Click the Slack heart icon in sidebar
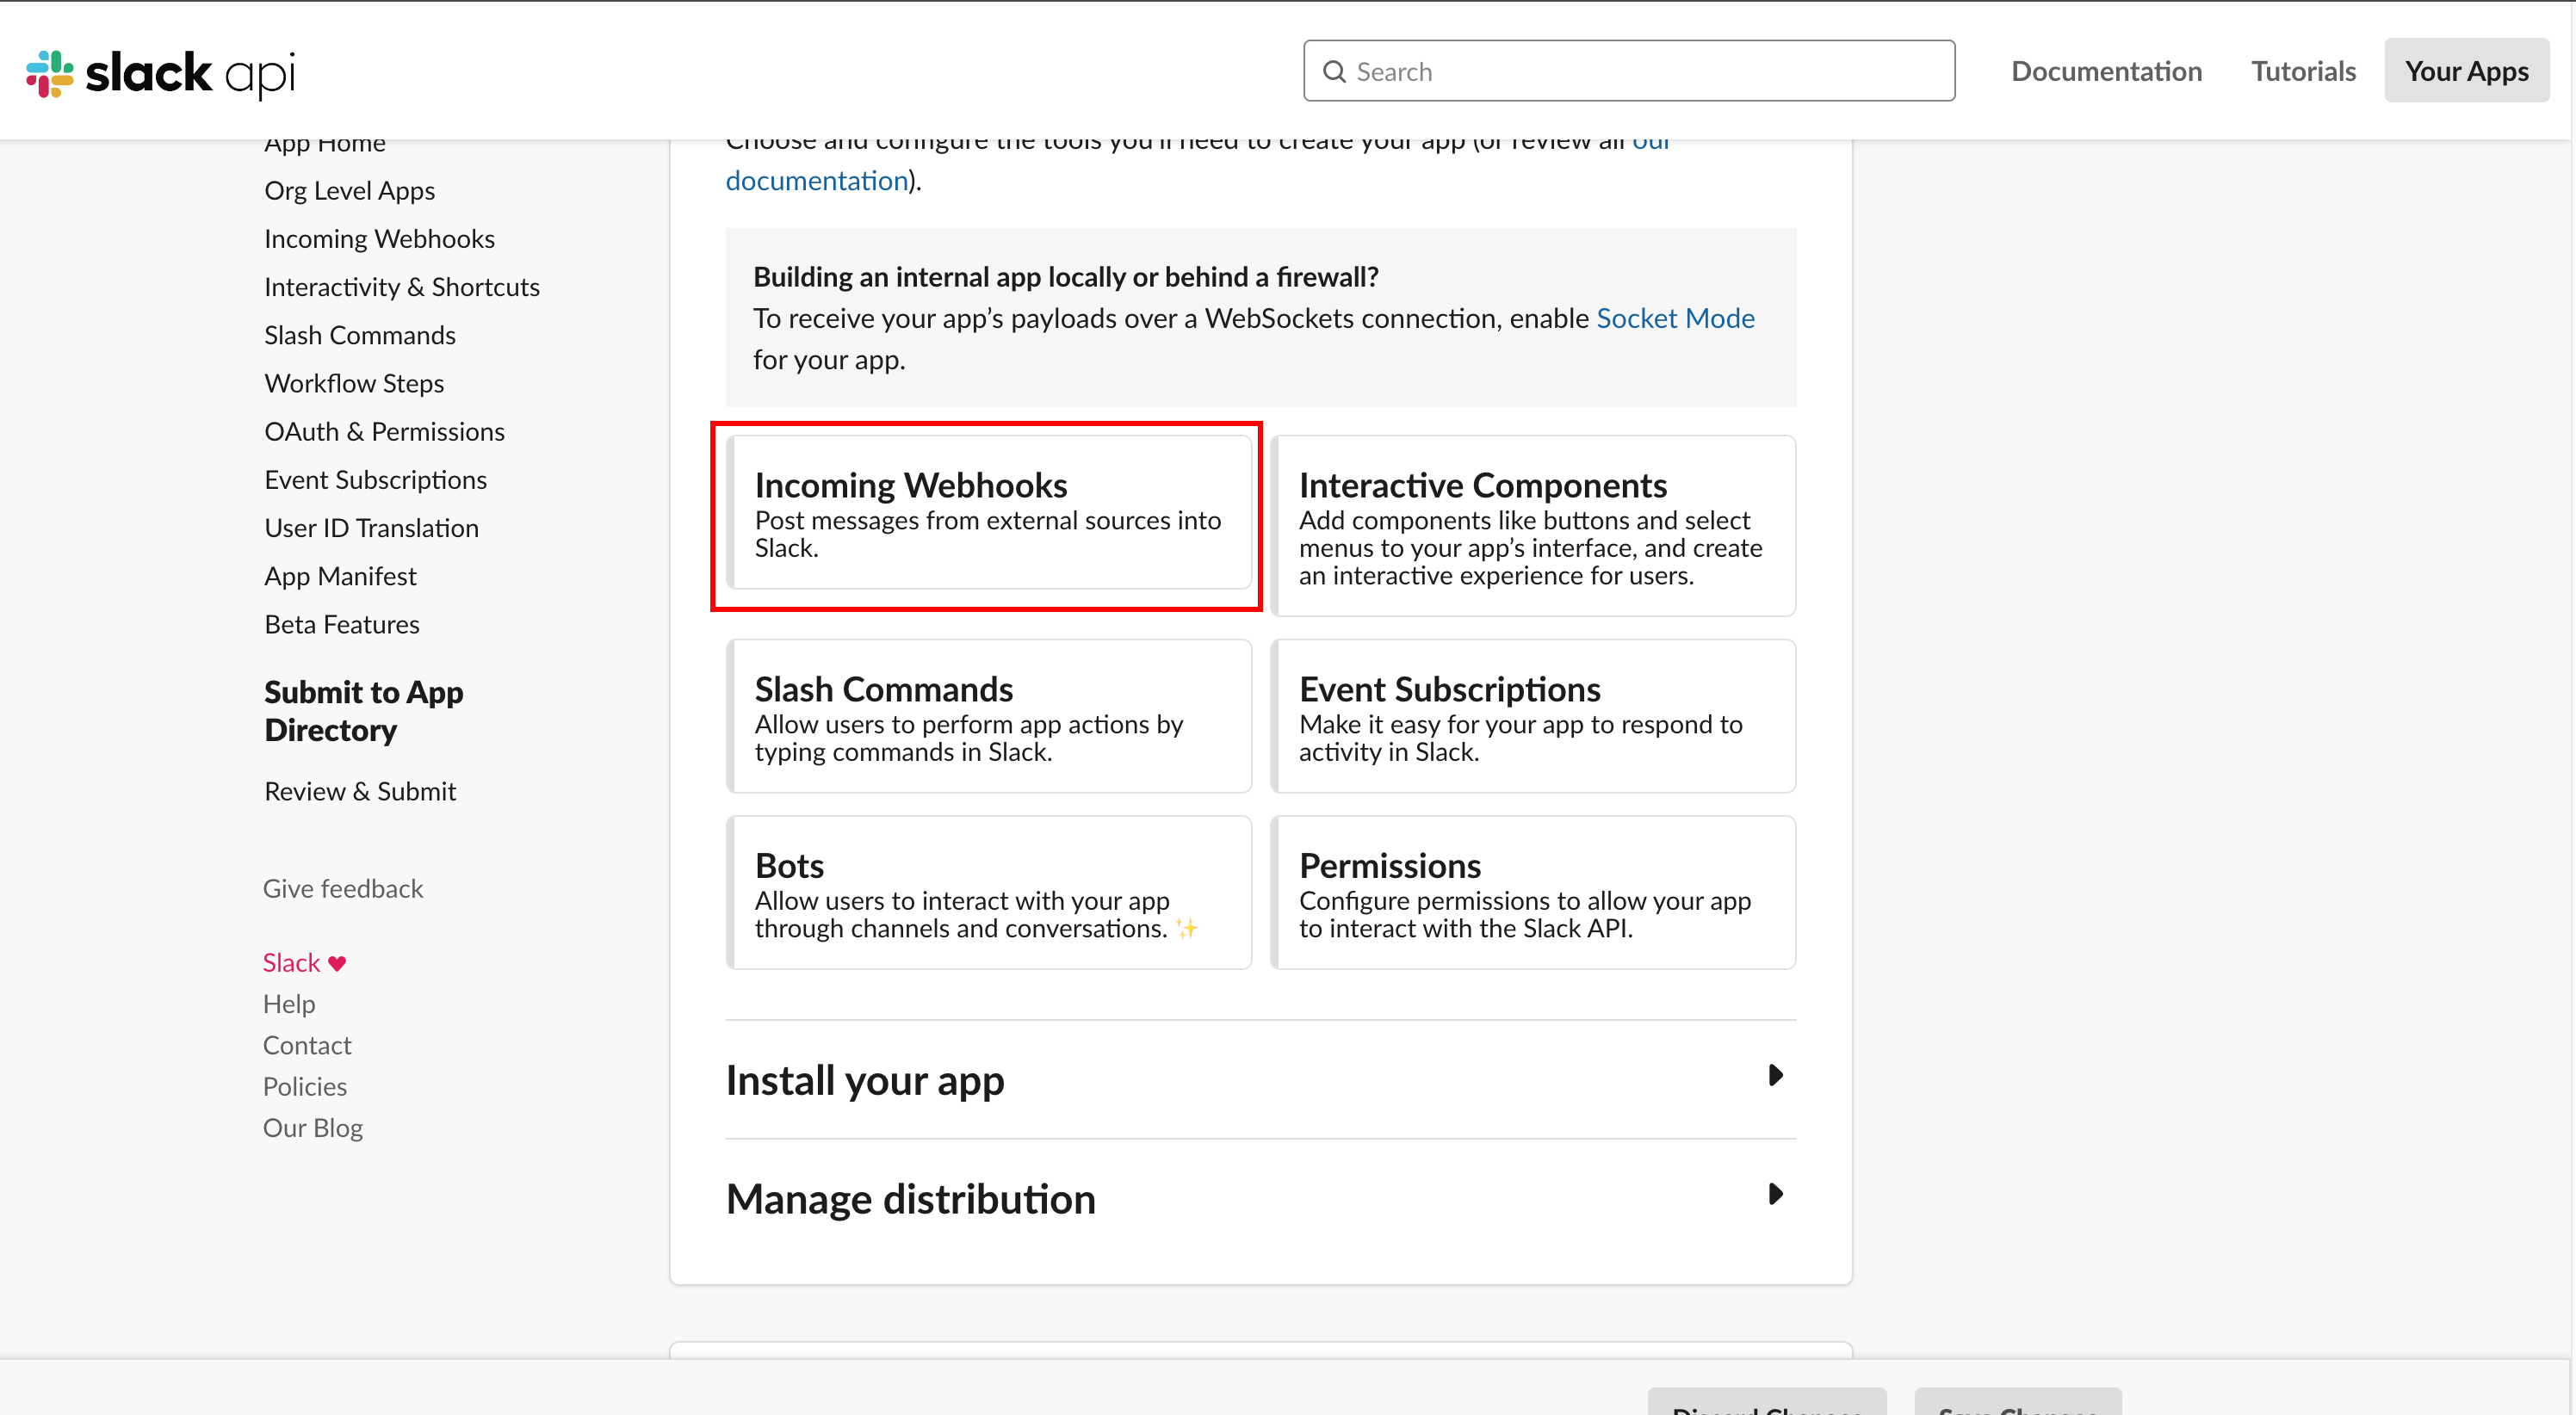Viewport: 2576px width, 1415px height. pyautogui.click(x=337, y=963)
